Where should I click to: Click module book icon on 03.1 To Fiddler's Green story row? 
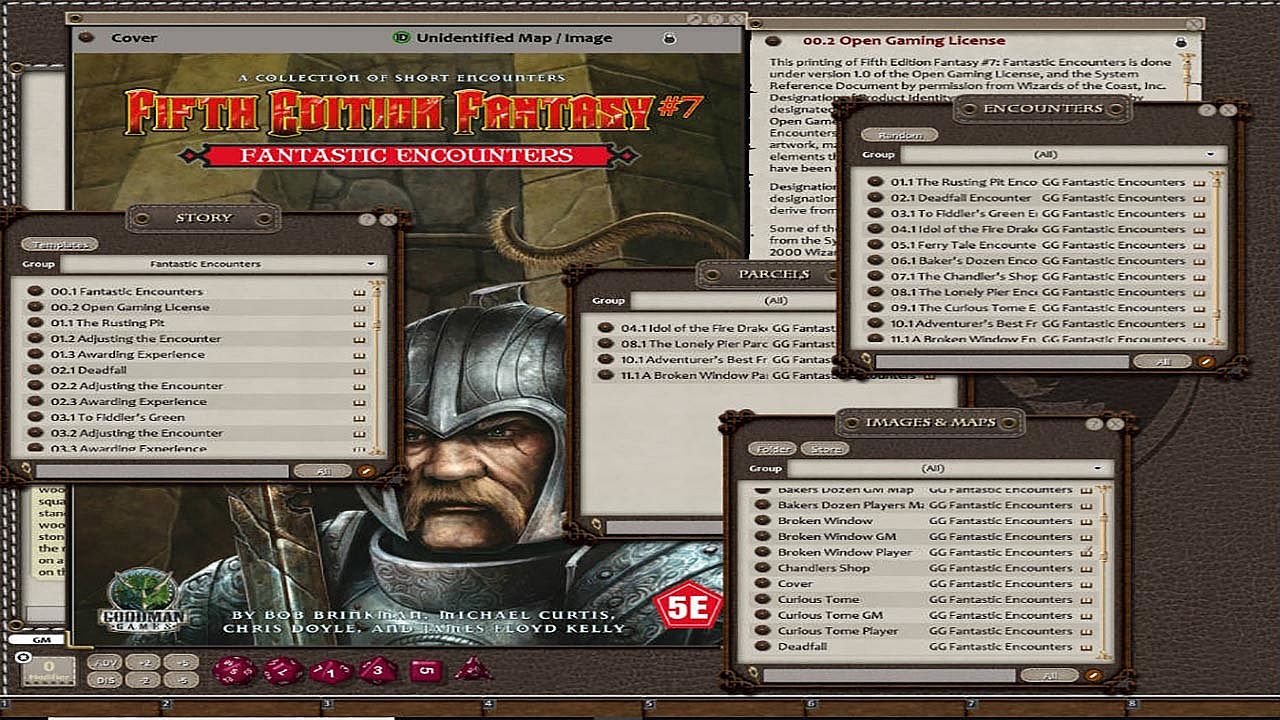pos(359,418)
